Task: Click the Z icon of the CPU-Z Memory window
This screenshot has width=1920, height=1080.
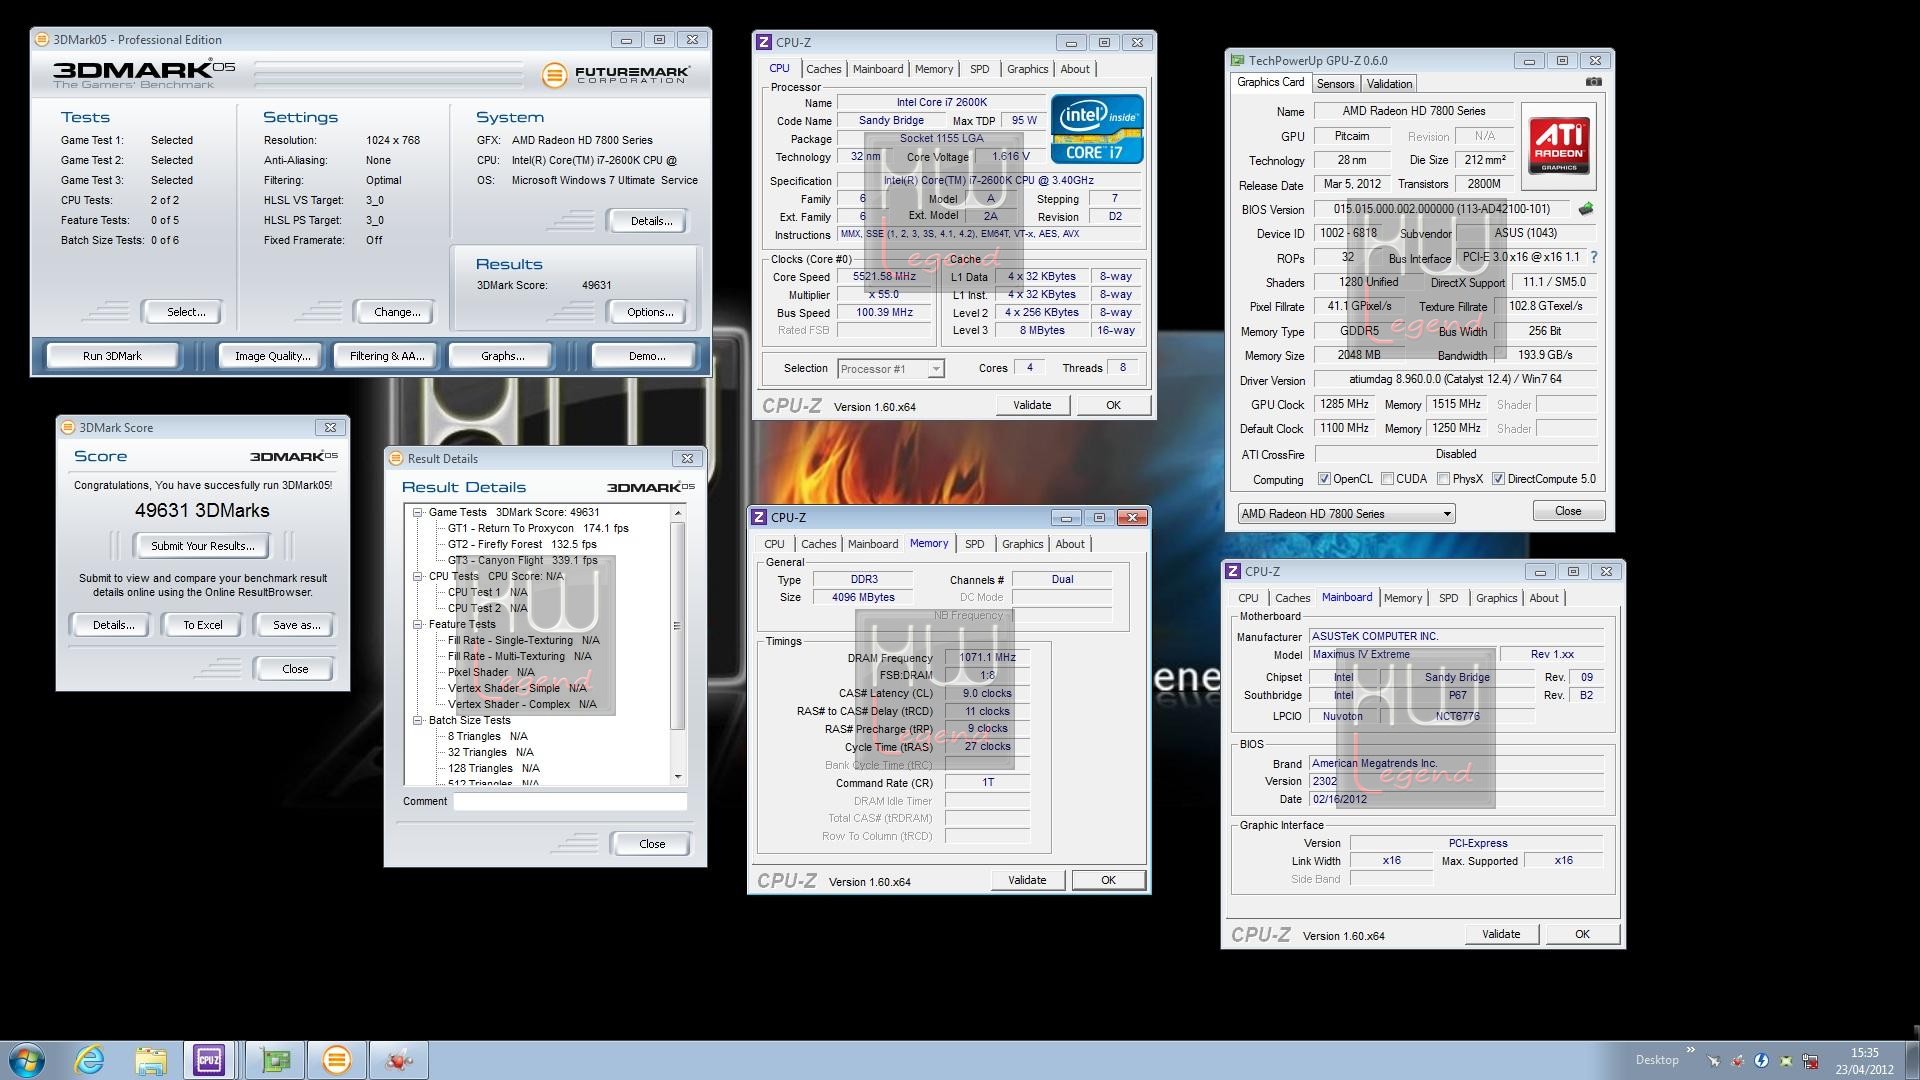Action: [759, 517]
